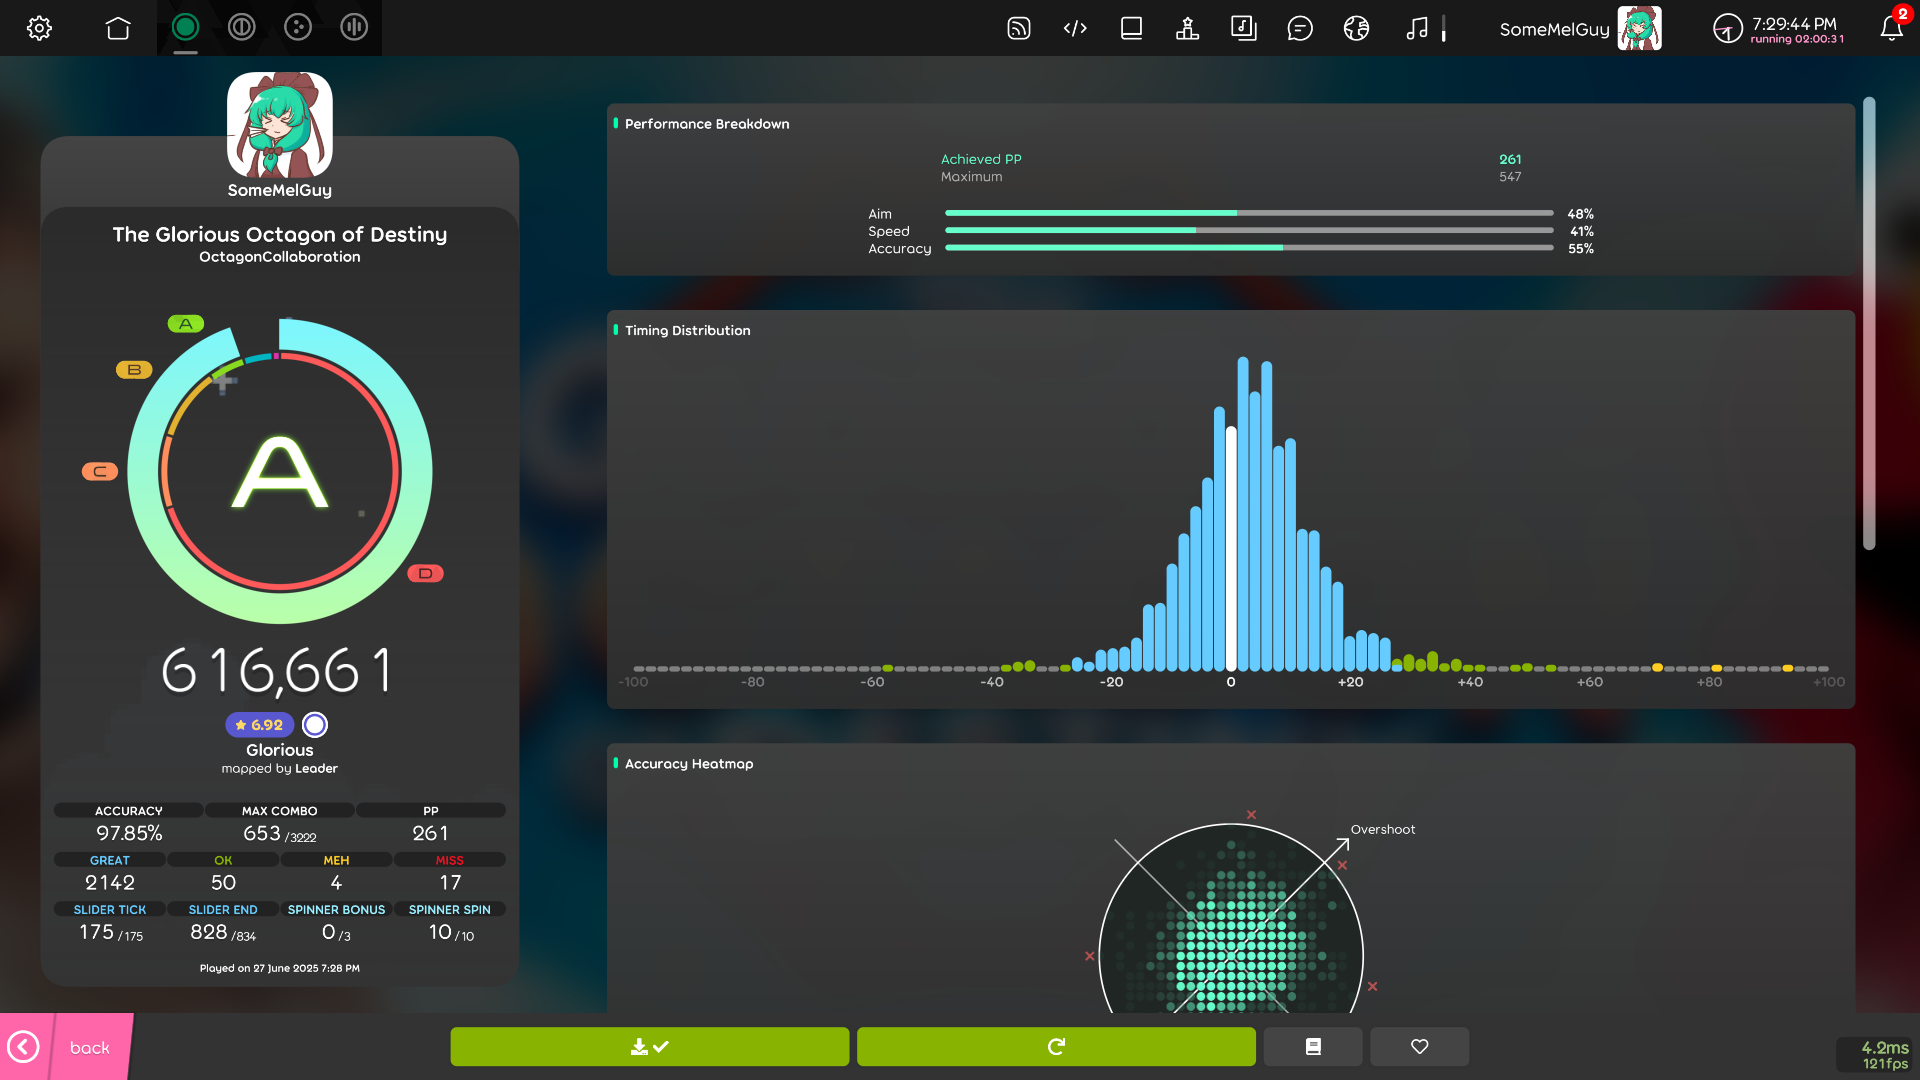This screenshot has width=1920, height=1080.
Task: Click the green retry button
Action: 1056,1046
